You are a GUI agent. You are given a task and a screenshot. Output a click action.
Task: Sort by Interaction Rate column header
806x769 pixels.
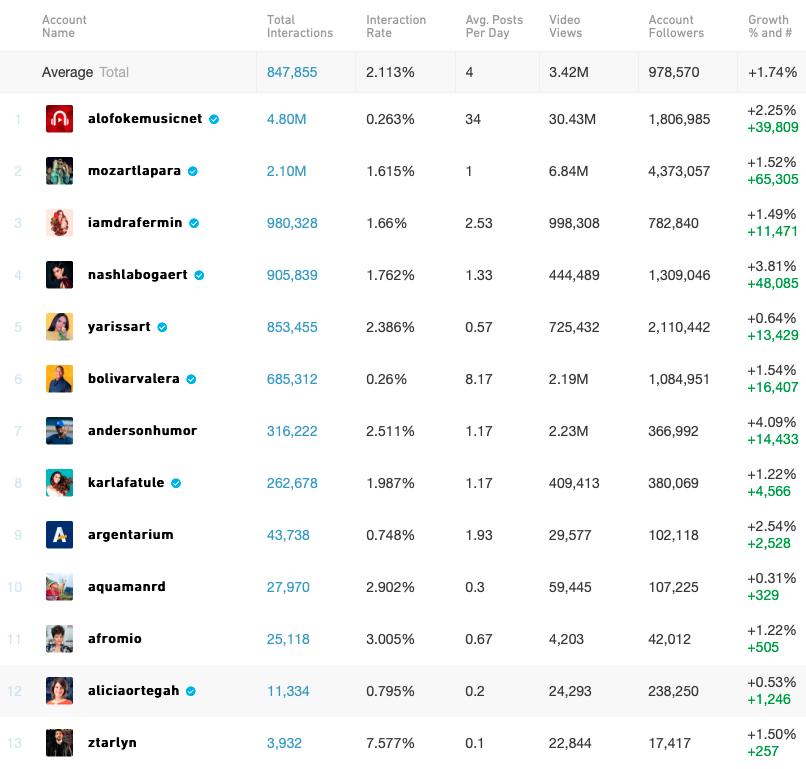pos(396,26)
